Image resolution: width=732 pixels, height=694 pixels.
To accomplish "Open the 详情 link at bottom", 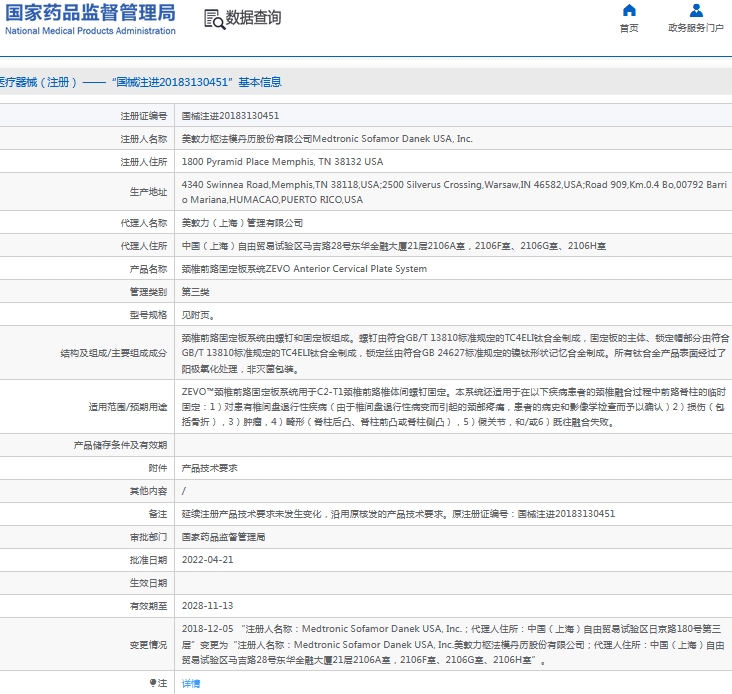I will click(x=191, y=684).
